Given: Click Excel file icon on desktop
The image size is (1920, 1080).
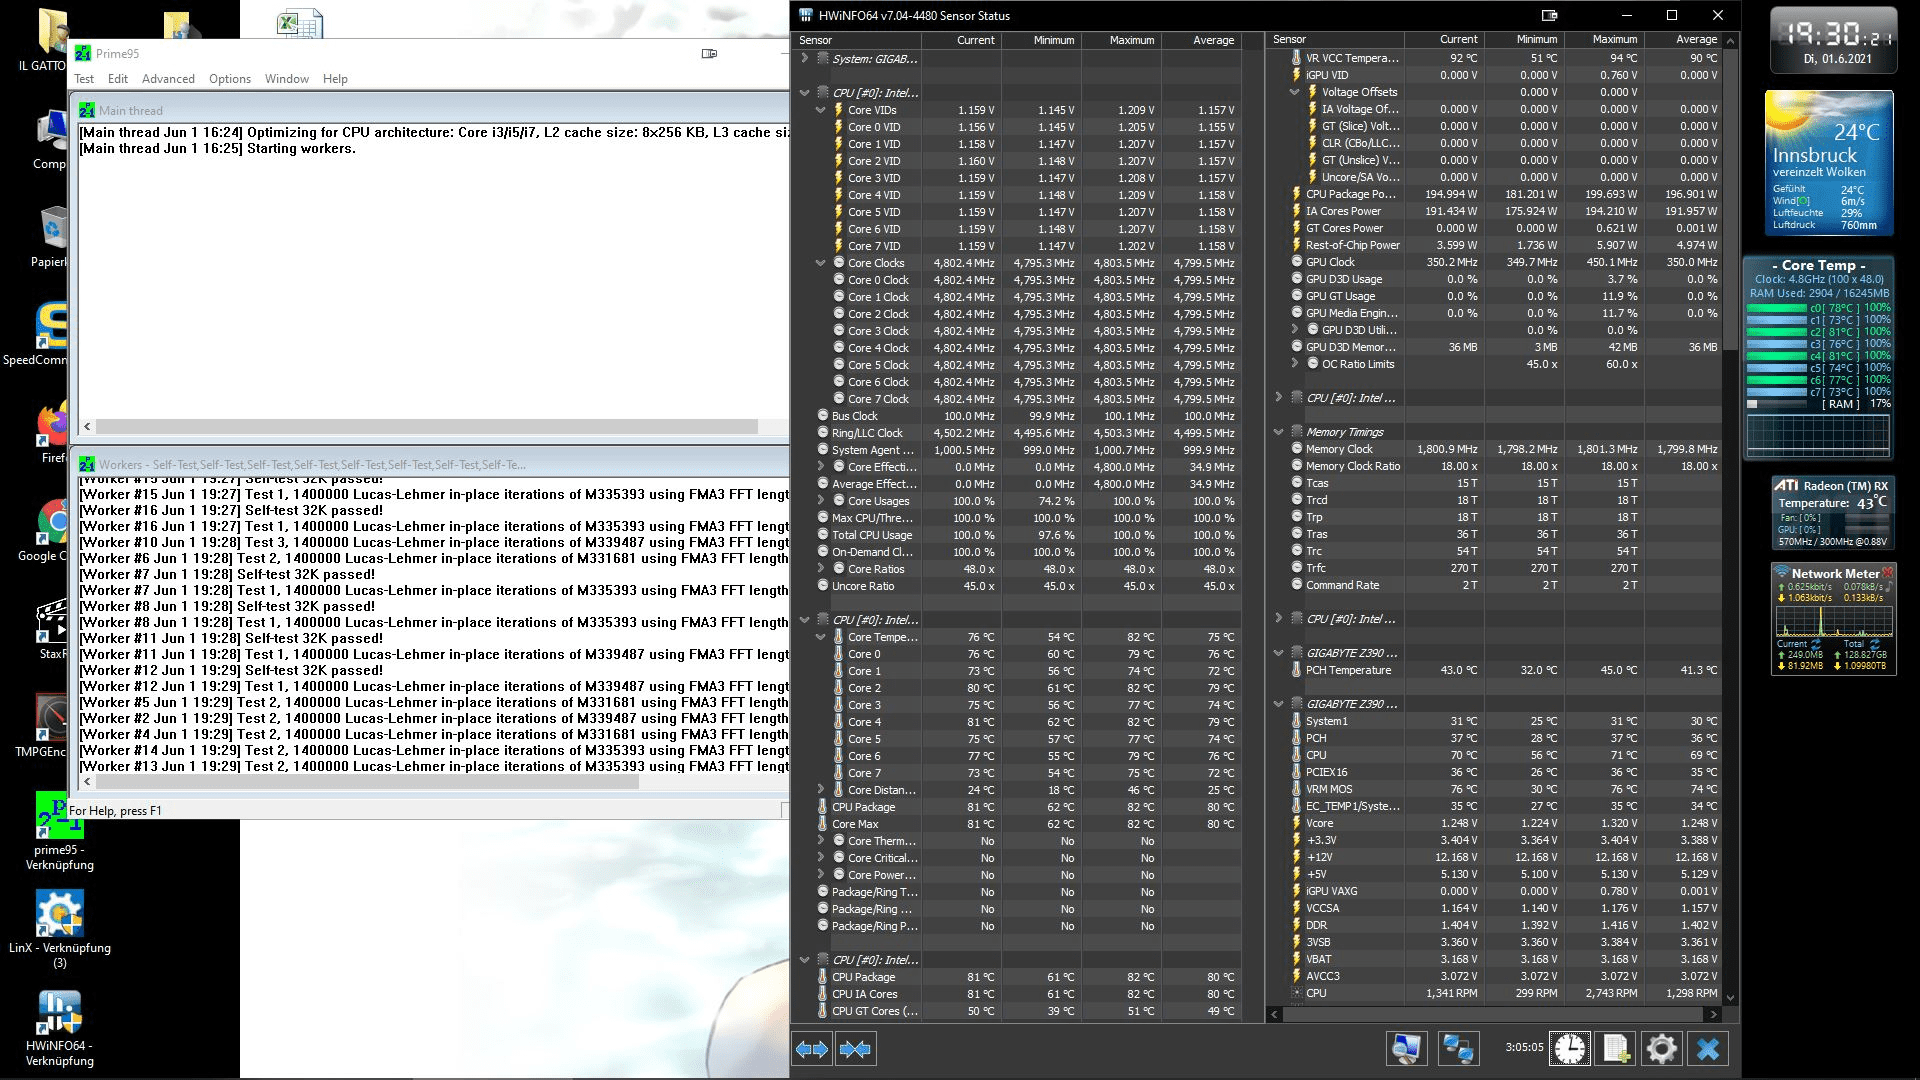Looking at the screenshot, I should (x=300, y=24).
